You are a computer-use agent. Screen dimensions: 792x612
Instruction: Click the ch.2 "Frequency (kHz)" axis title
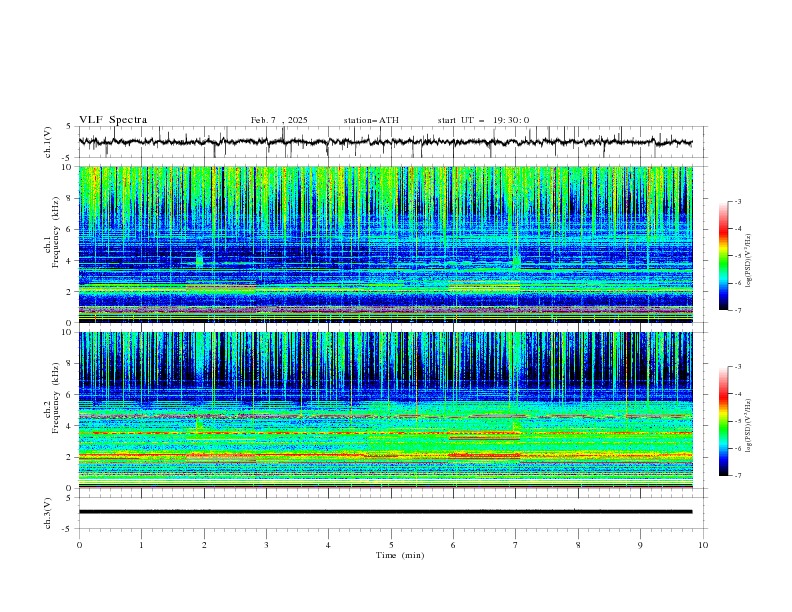click(55, 397)
